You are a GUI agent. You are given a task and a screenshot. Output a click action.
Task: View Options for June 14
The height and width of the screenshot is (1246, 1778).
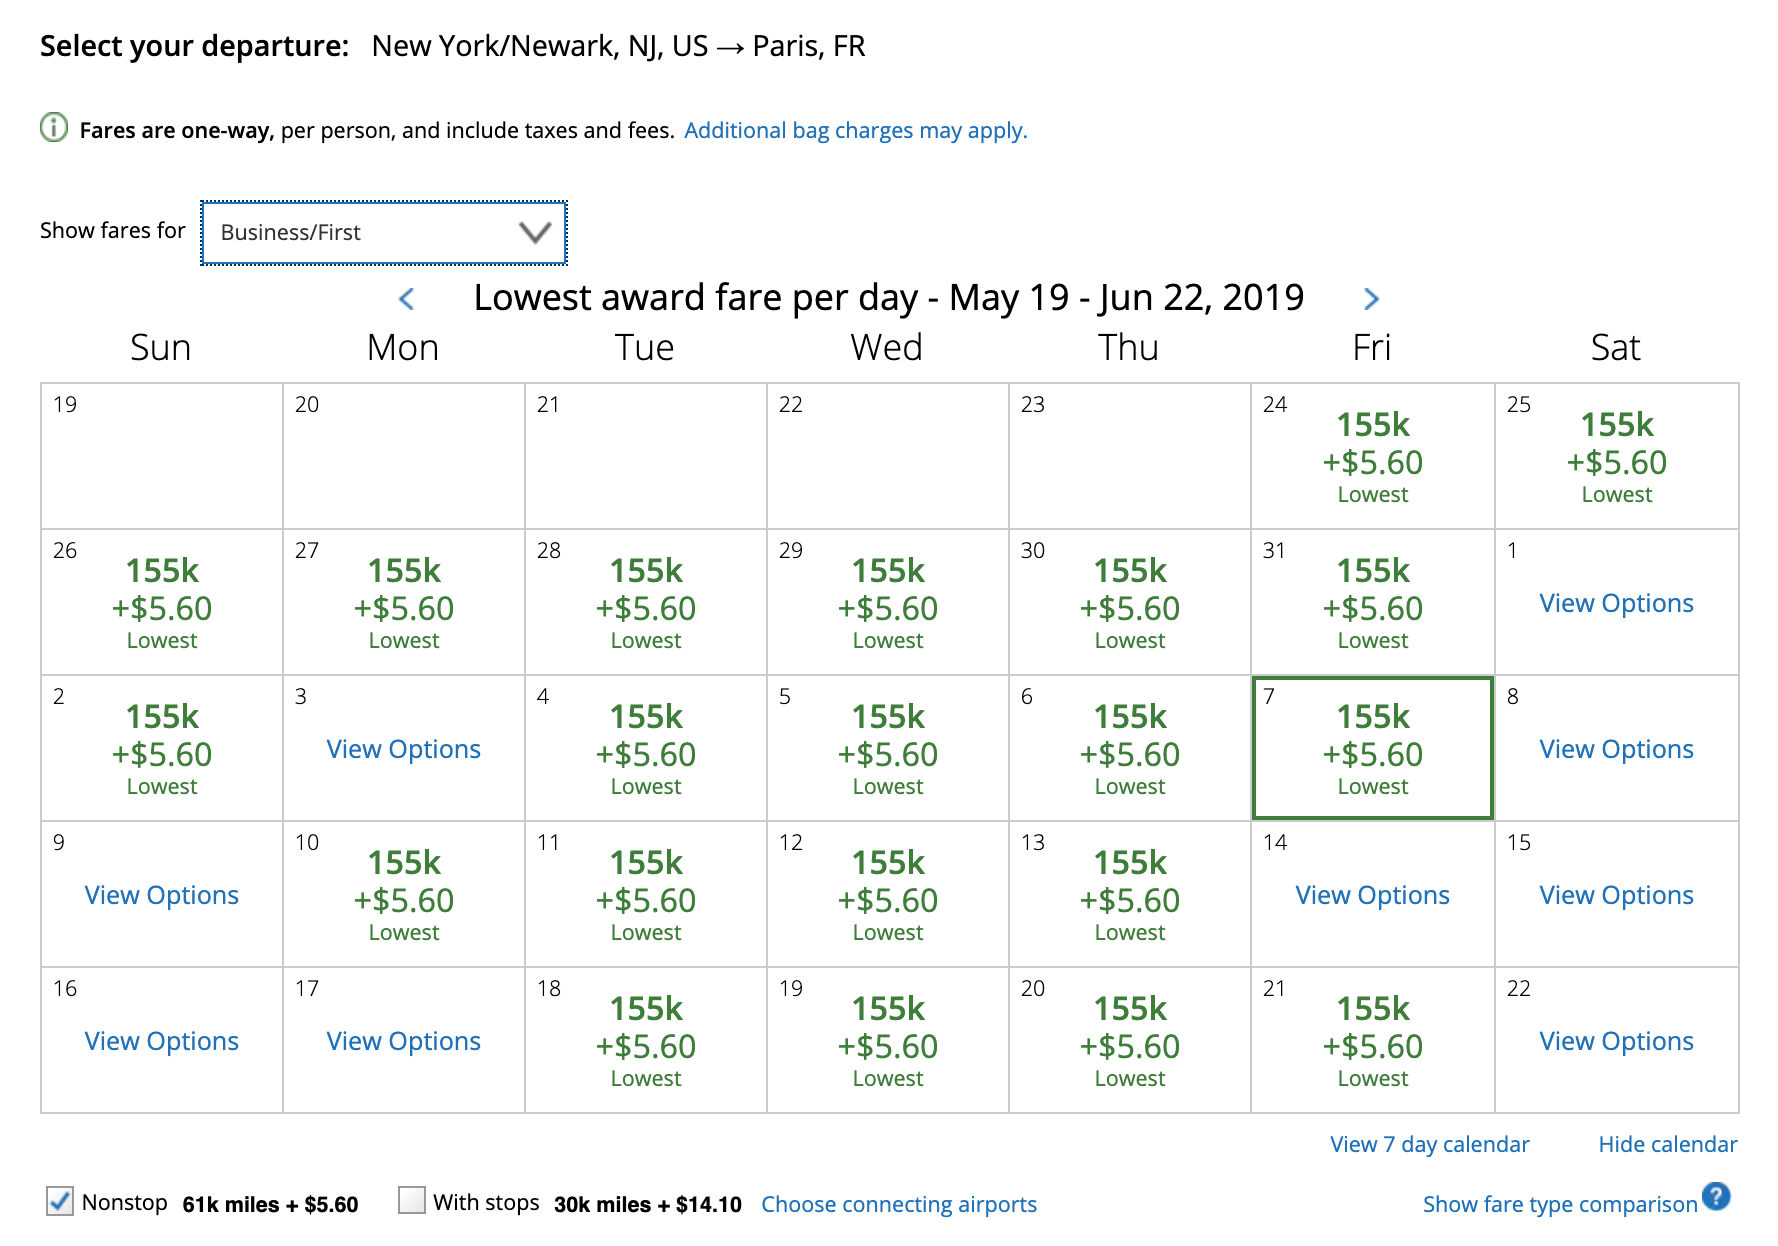click(1372, 896)
